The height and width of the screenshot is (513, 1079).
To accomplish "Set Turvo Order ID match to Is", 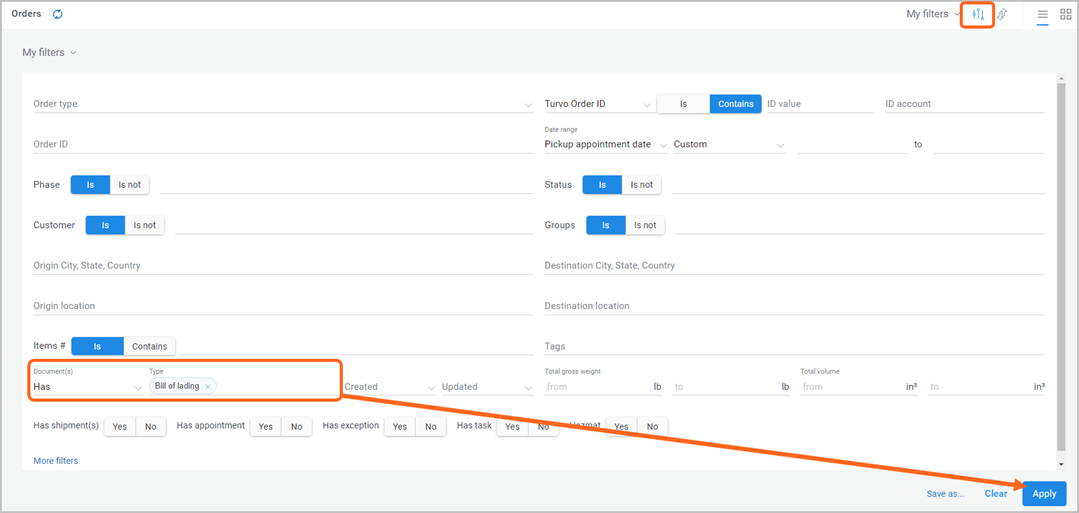I will click(x=683, y=104).
